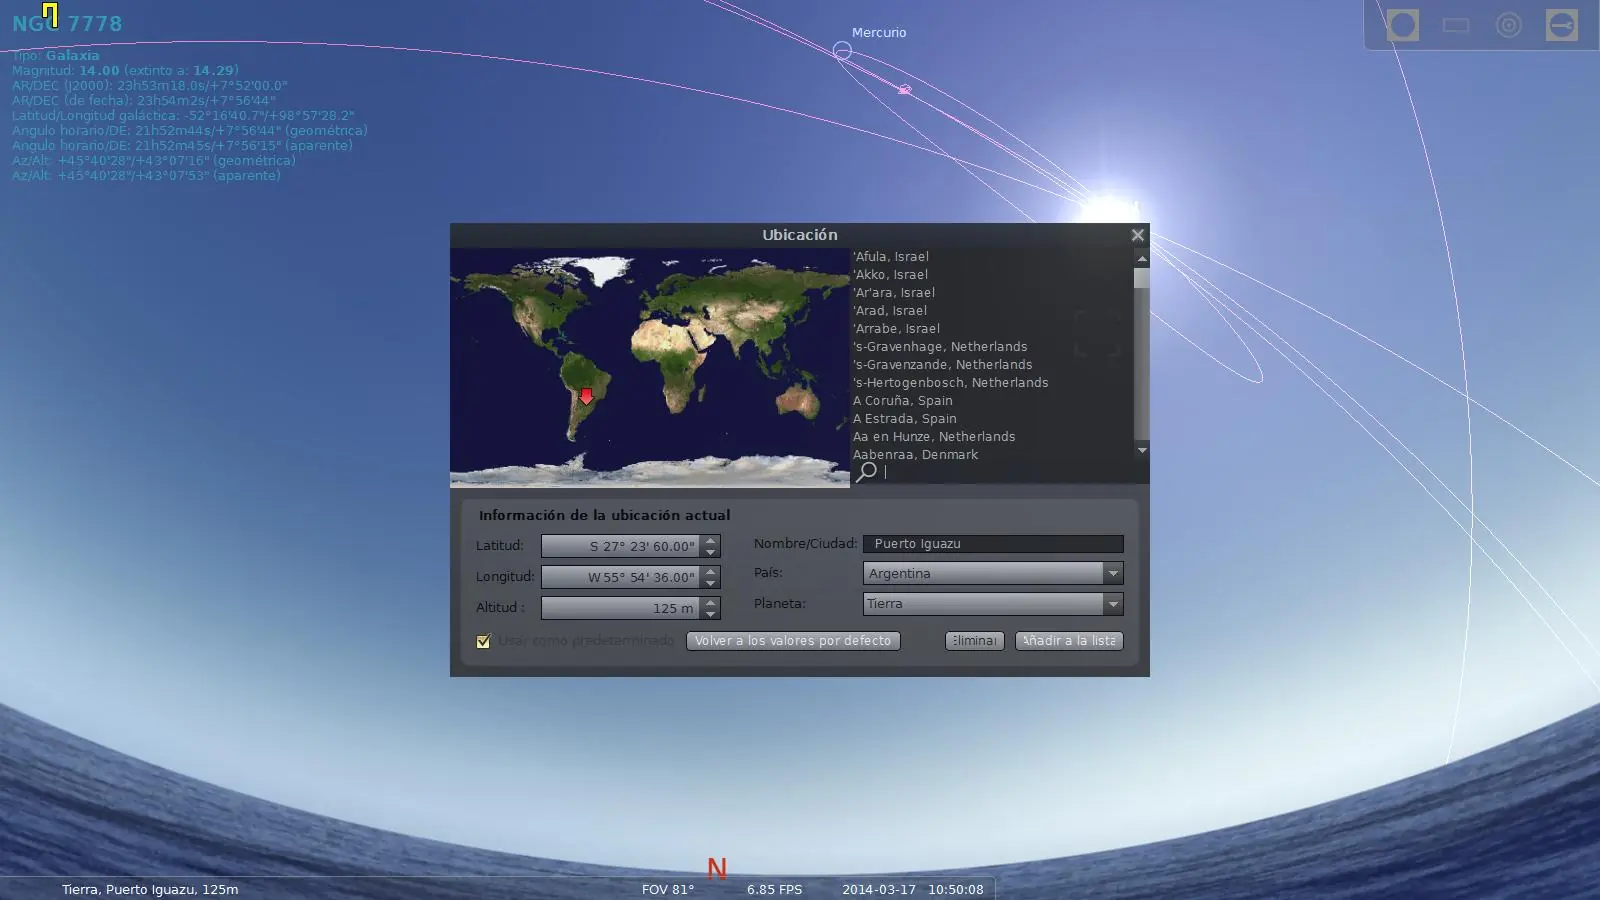This screenshot has width=1600, height=900.
Task: Click the 'Mercurio' planet label
Action: [879, 33]
